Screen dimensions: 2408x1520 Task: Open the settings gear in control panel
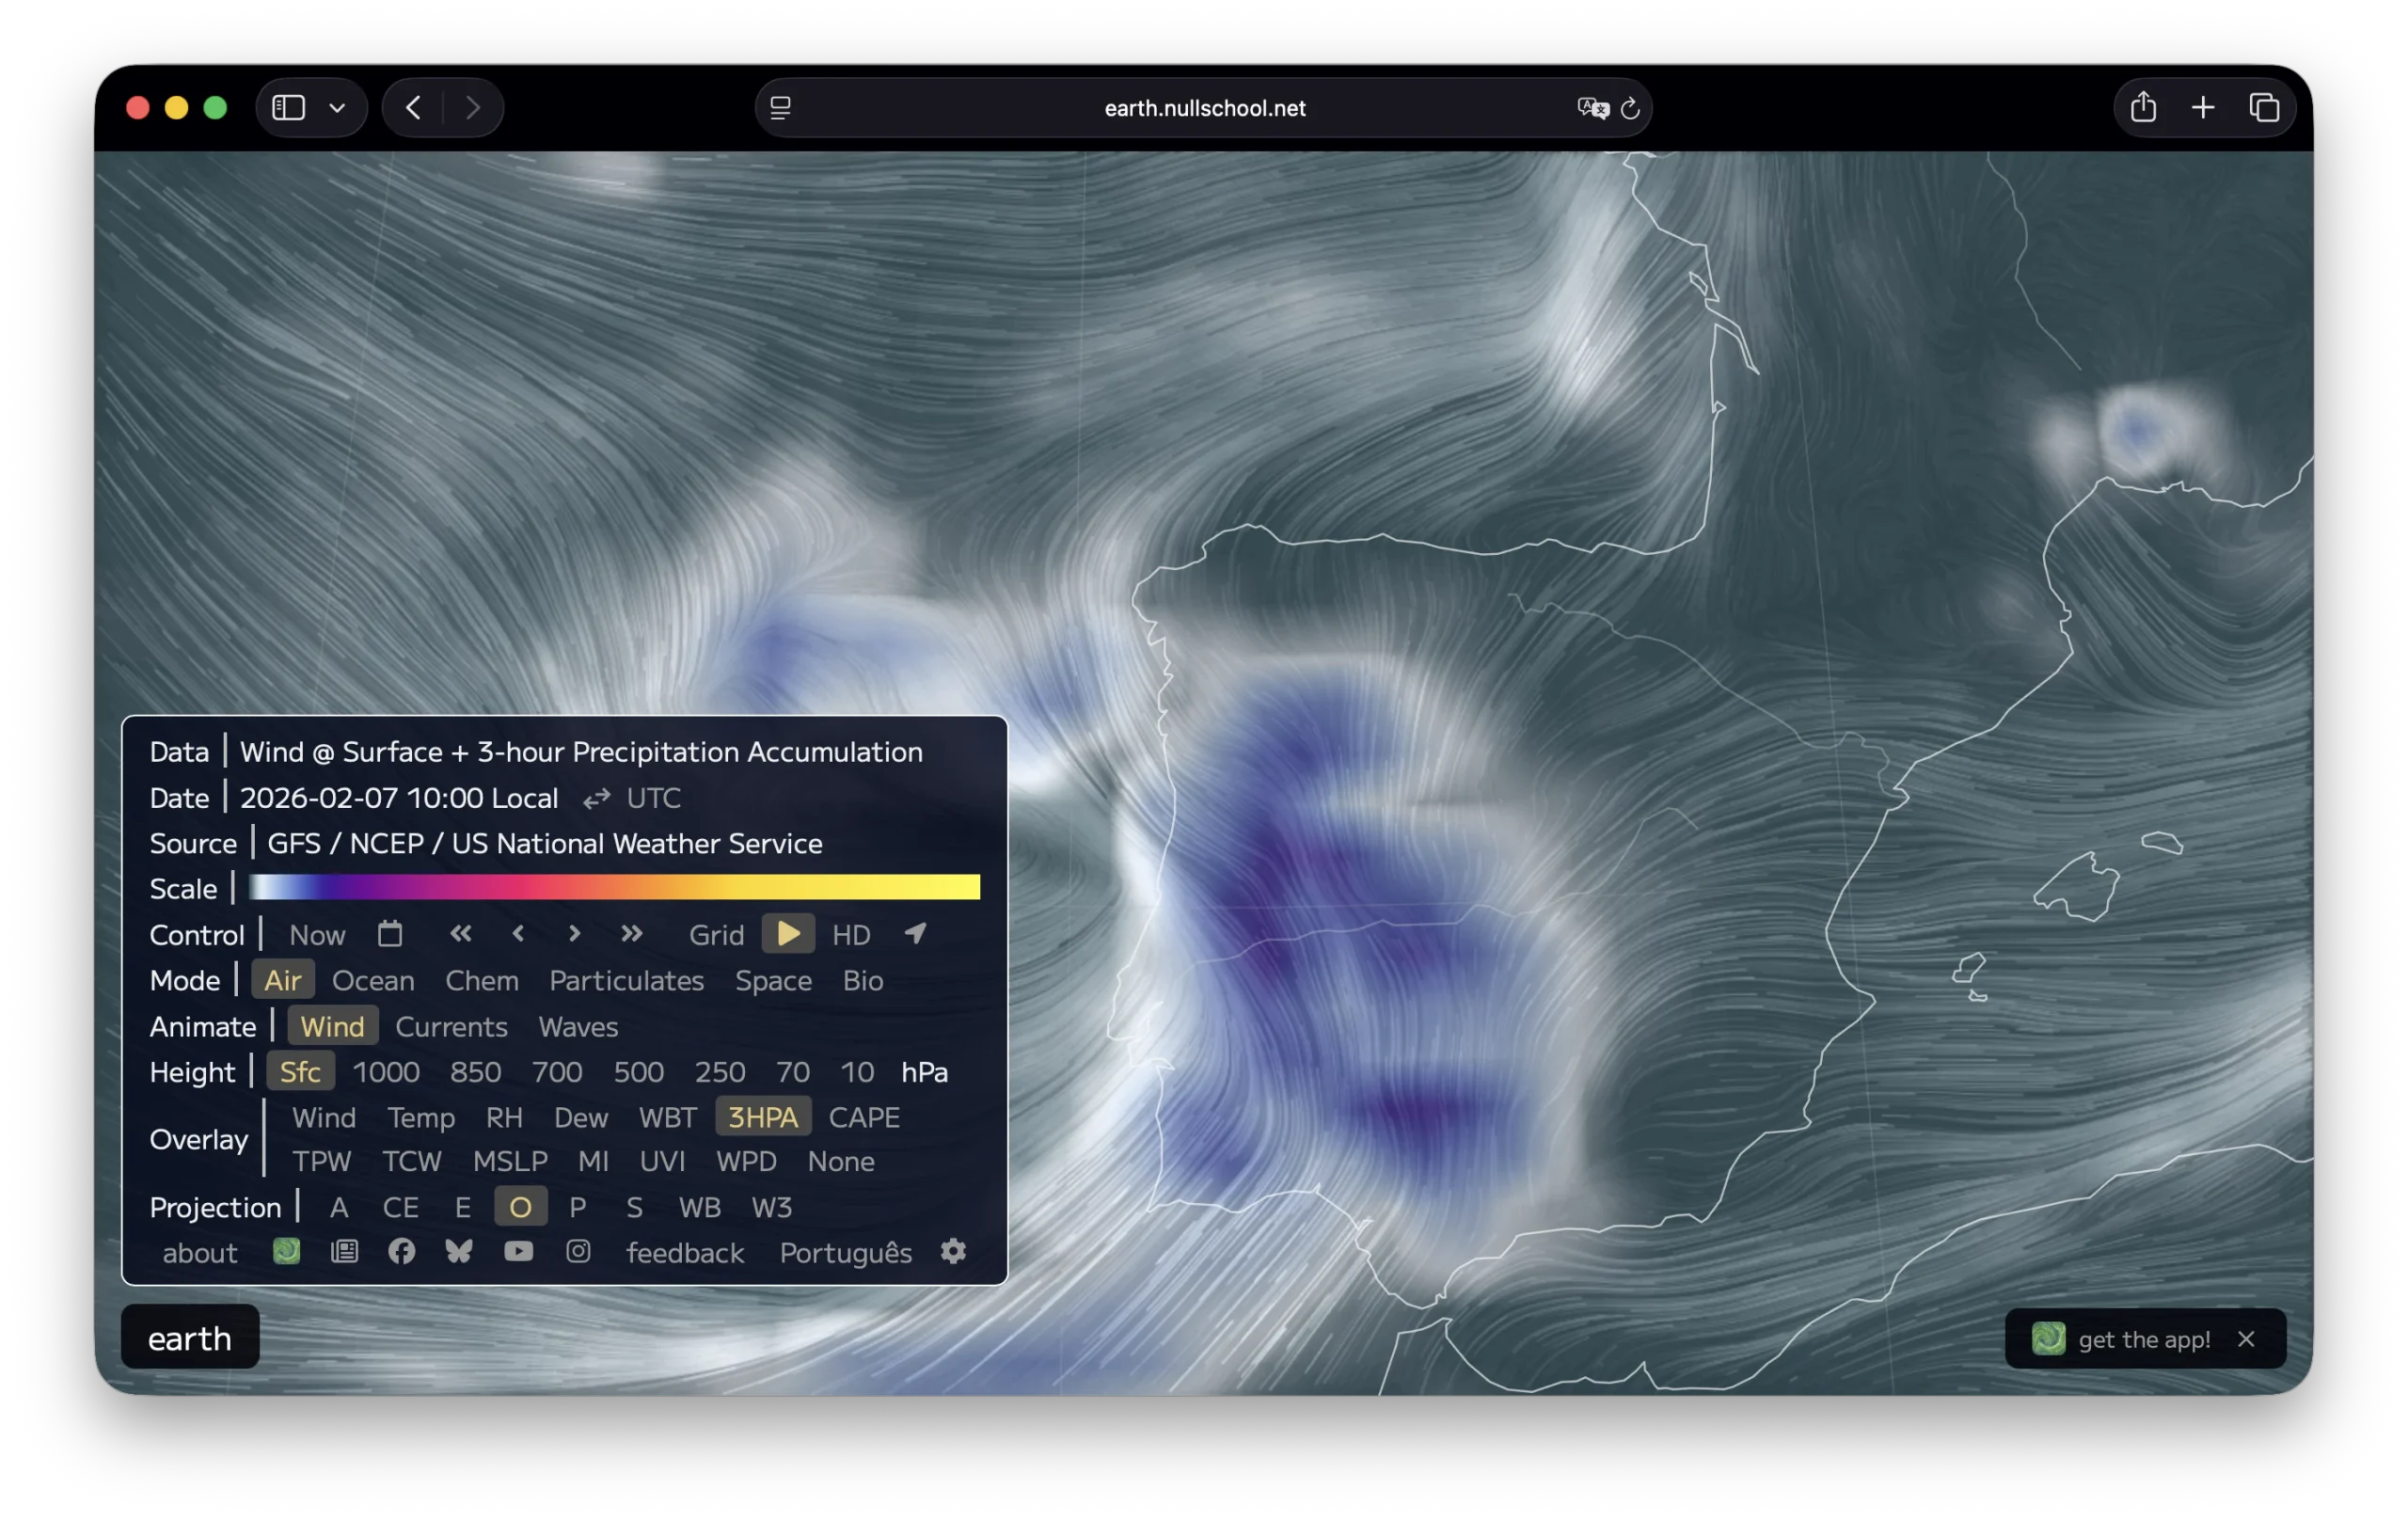pos(953,1251)
